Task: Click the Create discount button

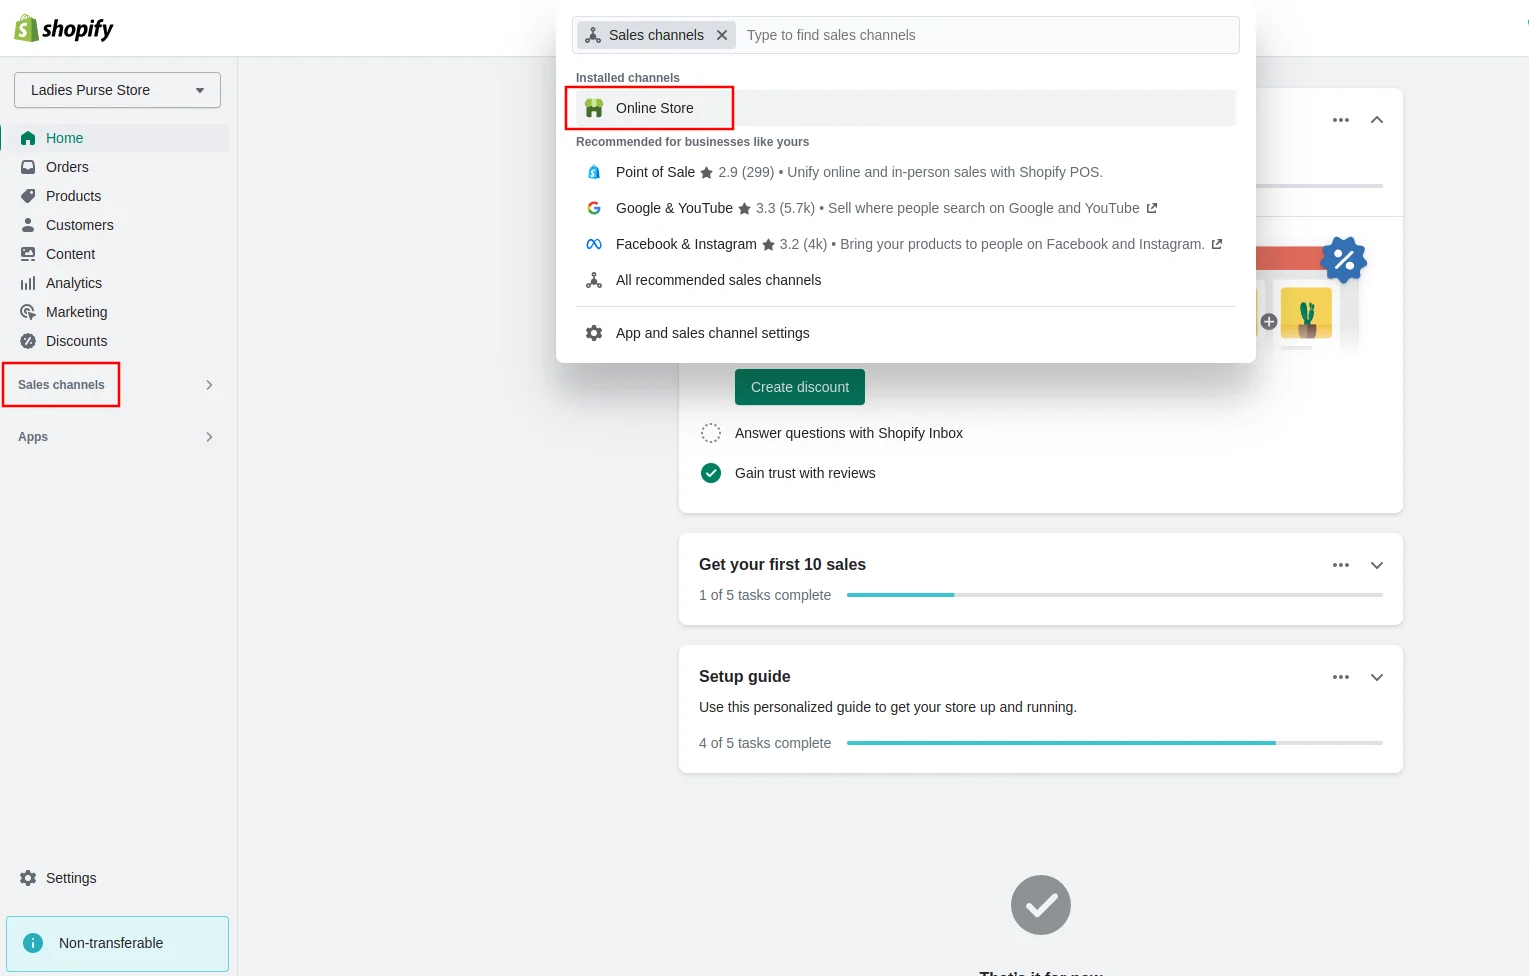Action: [800, 387]
